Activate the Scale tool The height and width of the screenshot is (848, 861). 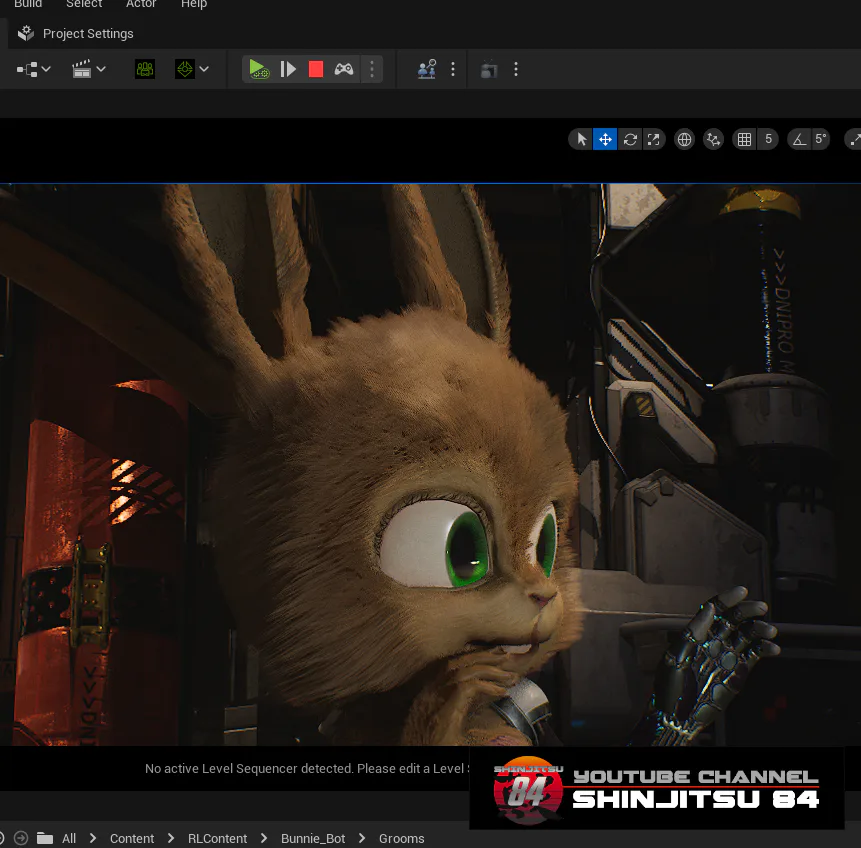coord(653,140)
